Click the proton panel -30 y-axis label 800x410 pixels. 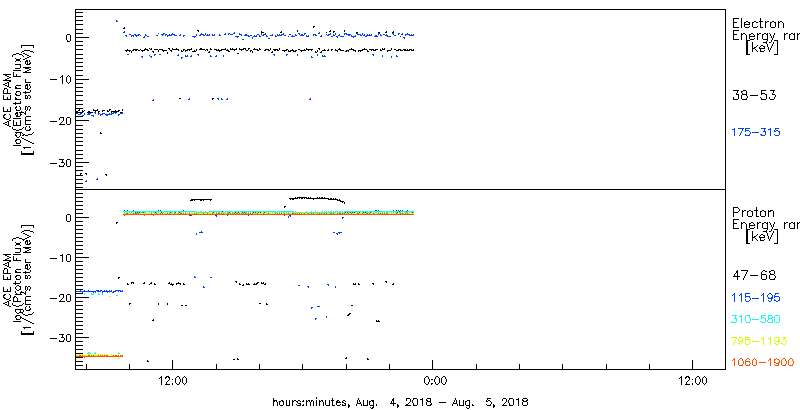pyautogui.click(x=63, y=339)
